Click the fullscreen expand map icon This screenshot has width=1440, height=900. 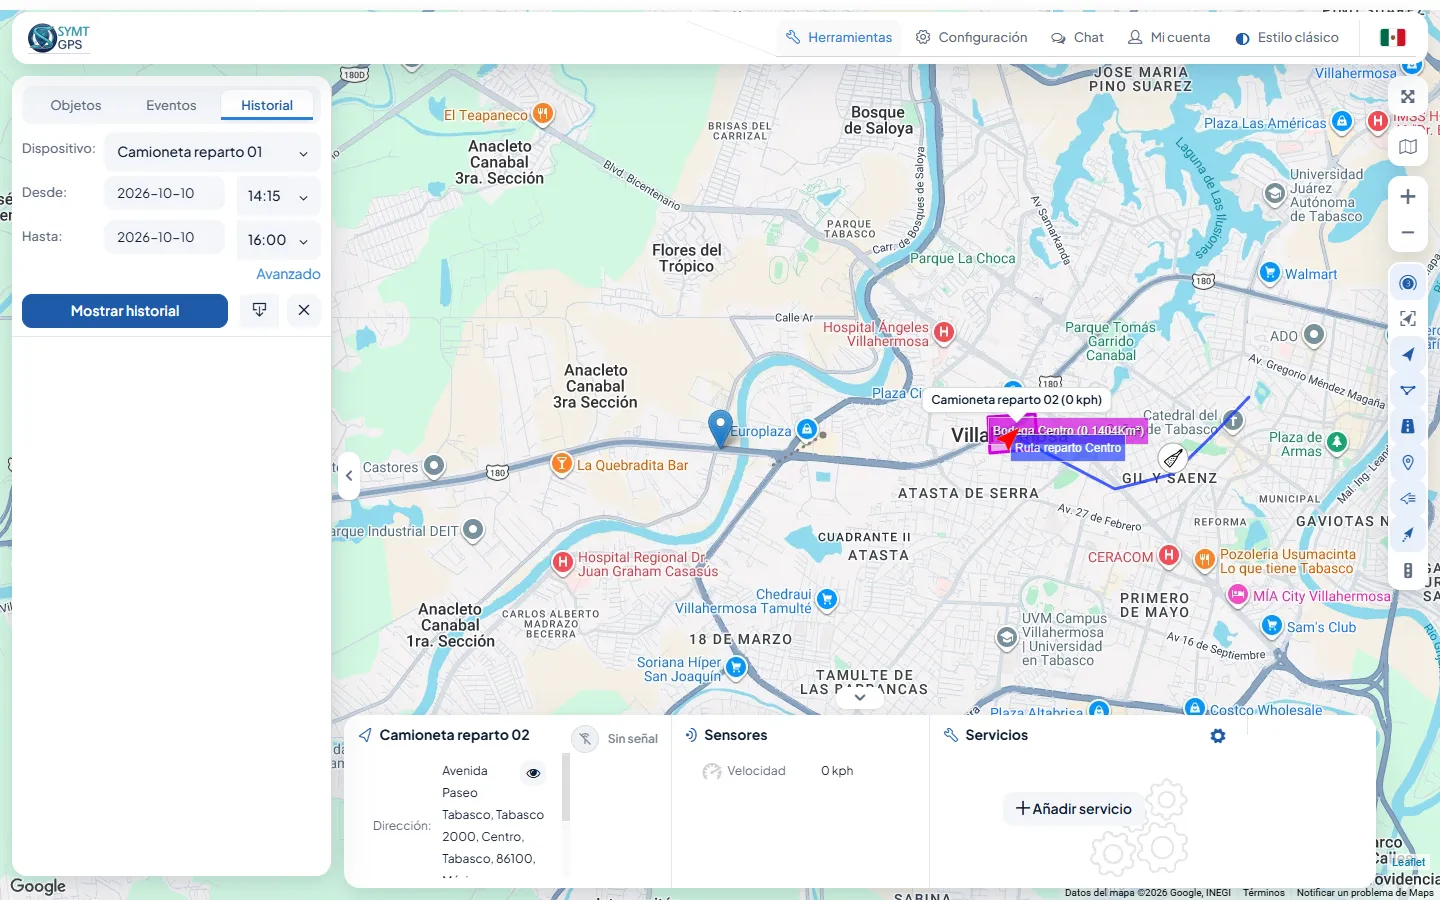pos(1408,97)
